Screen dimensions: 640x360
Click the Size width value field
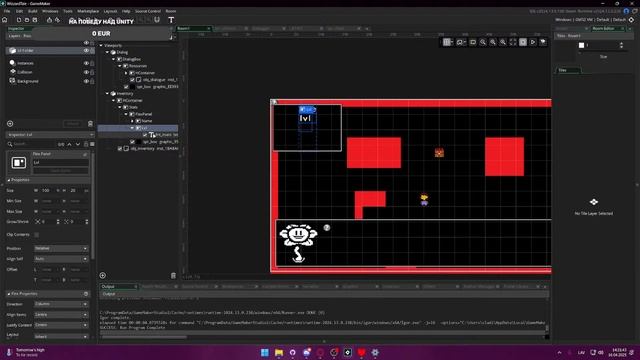[x=48, y=191]
